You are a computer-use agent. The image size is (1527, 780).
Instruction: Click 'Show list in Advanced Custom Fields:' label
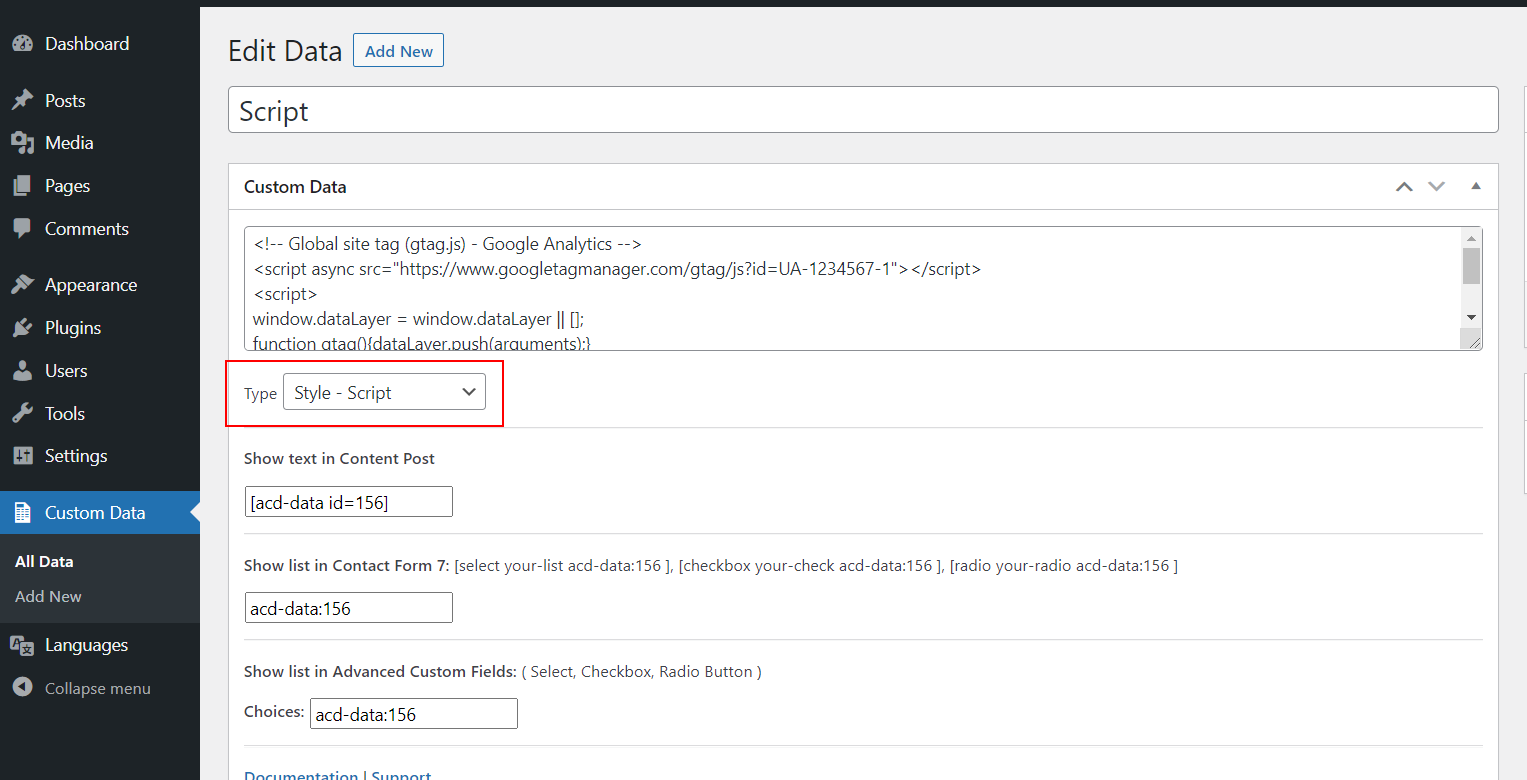(380, 672)
